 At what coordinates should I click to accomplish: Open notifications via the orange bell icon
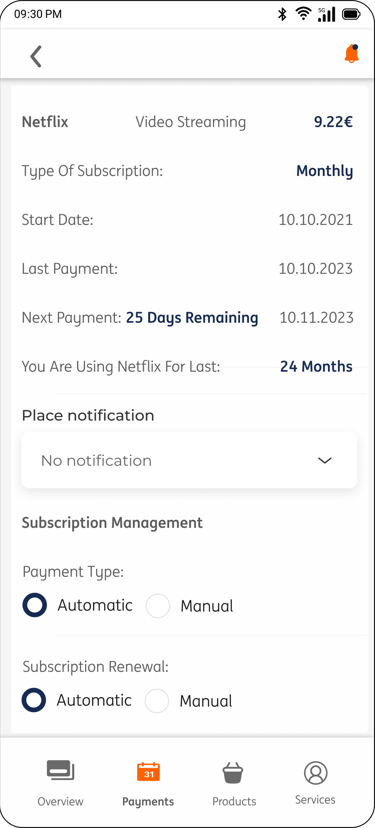351,54
